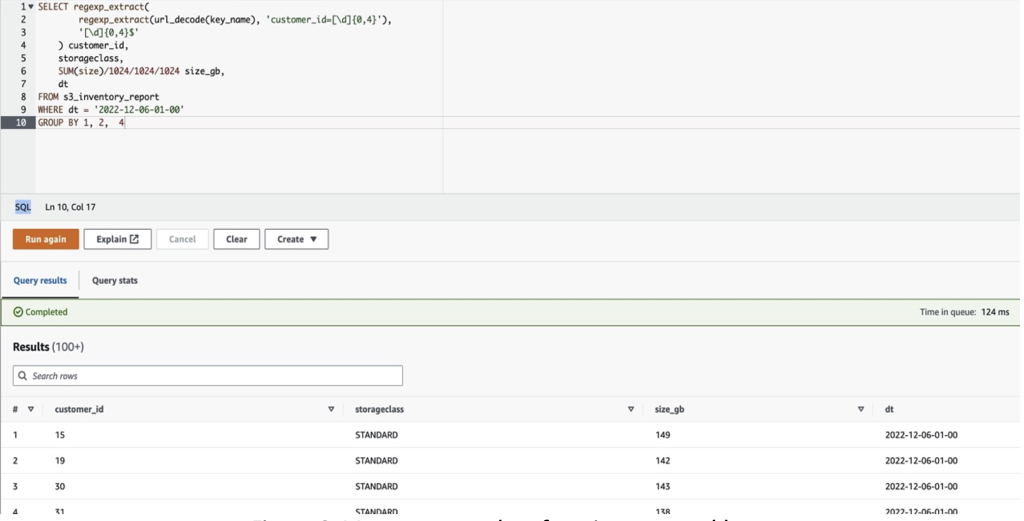Collapse the code fold arrow on line 1
This screenshot has width=1024, height=521.
pyautogui.click(x=31, y=7)
